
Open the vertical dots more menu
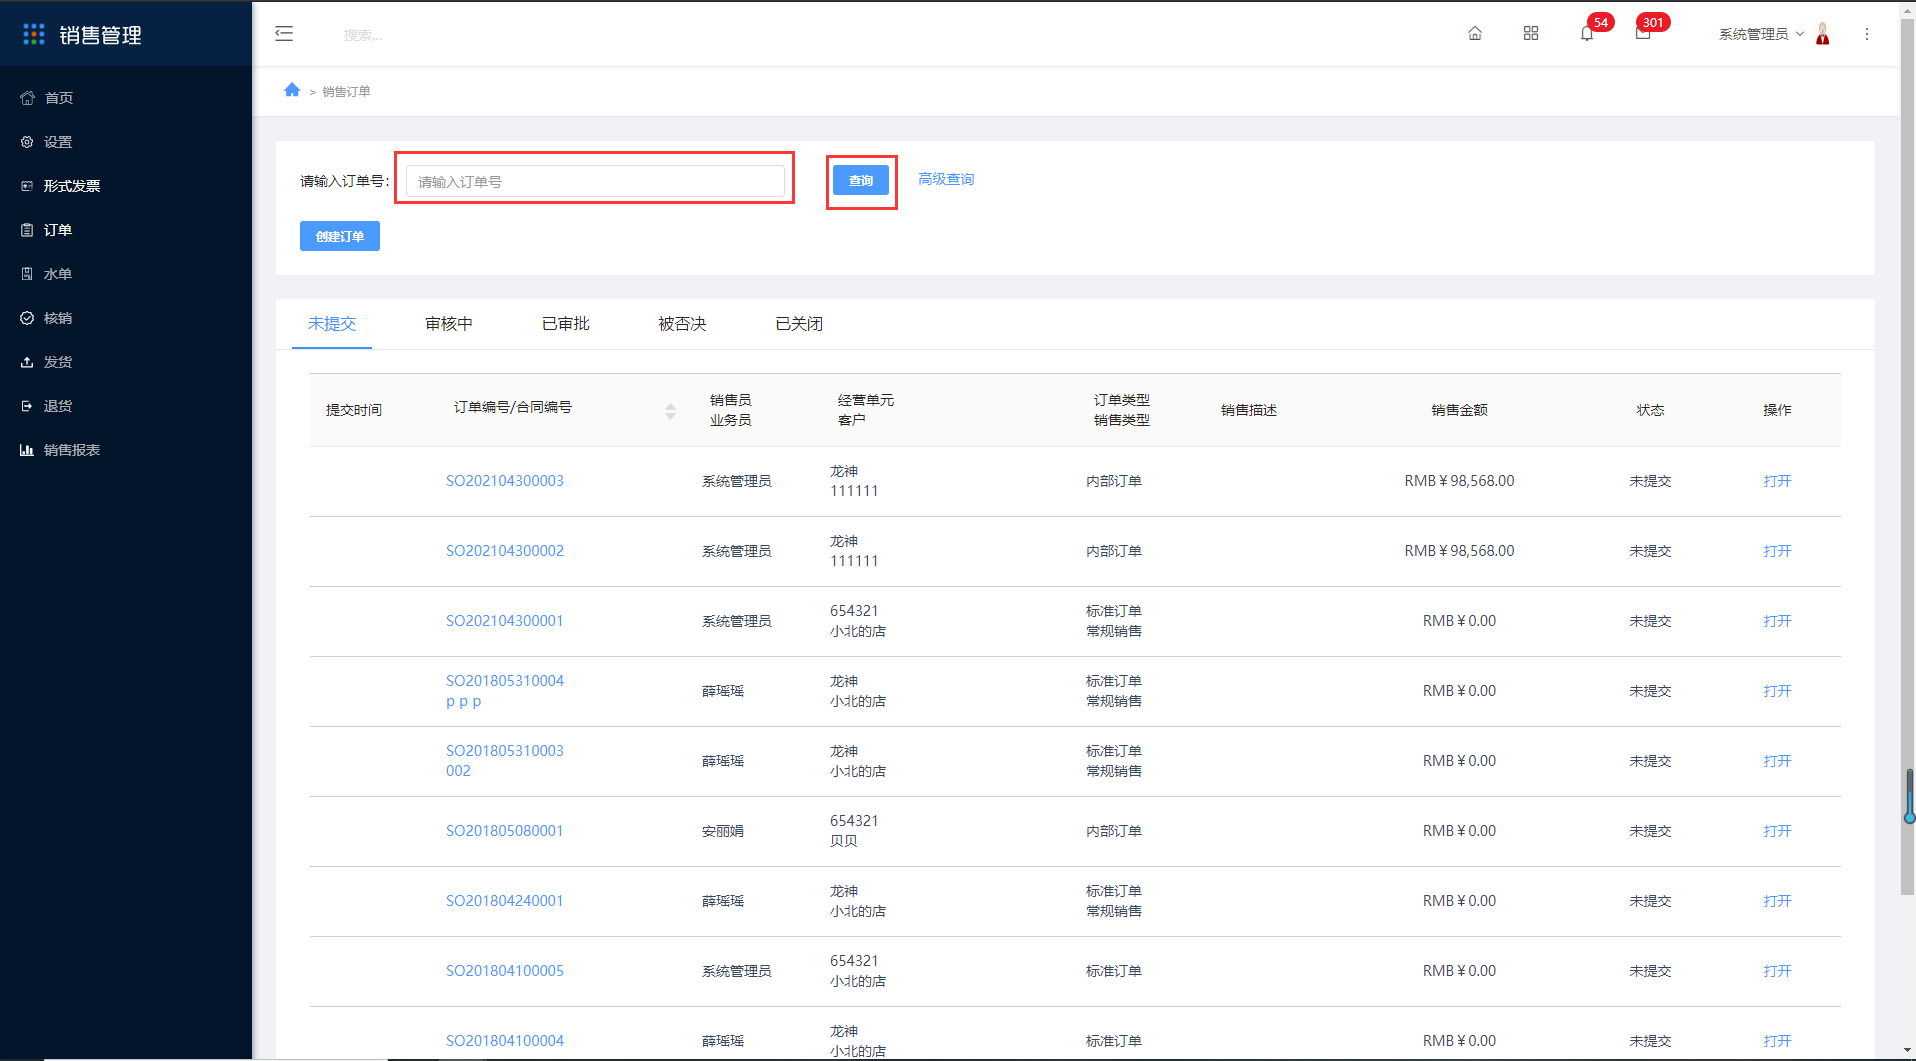coord(1867,34)
